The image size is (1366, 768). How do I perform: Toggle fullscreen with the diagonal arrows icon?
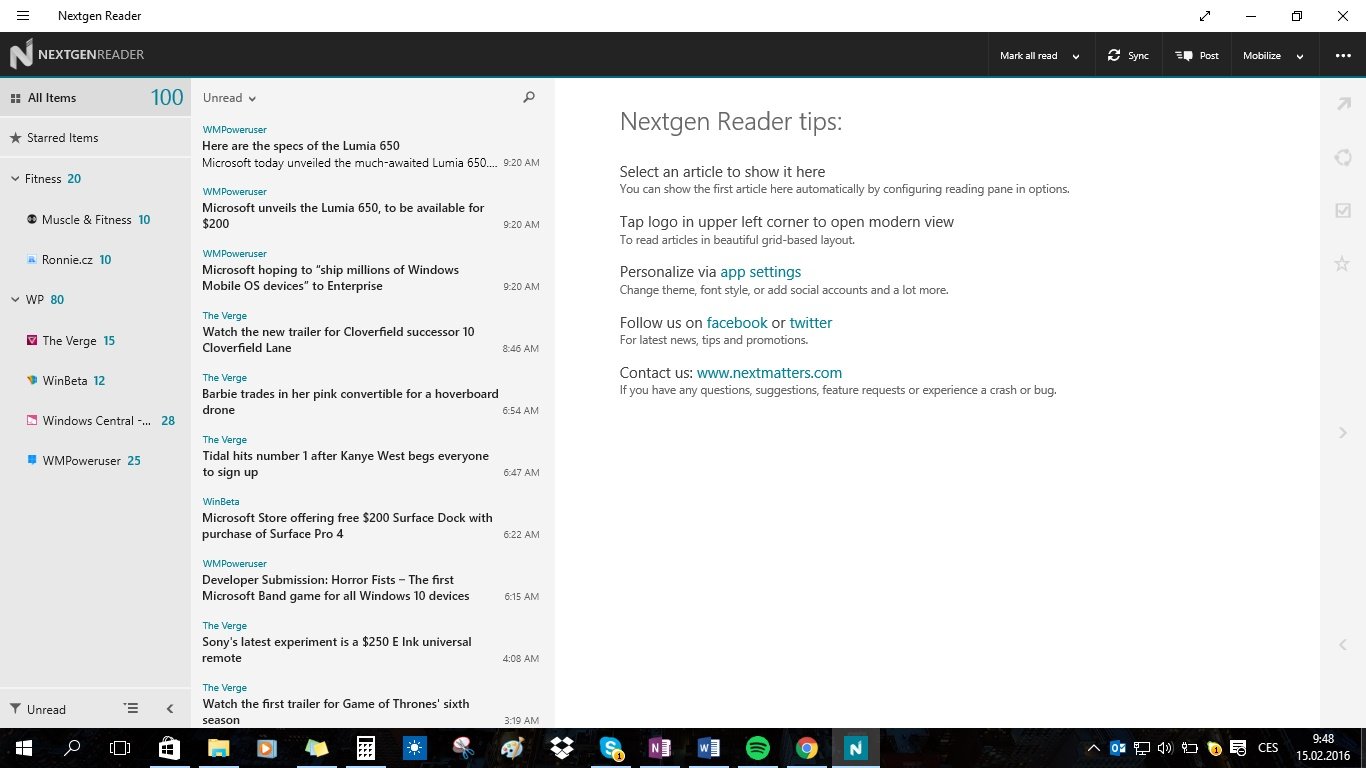pos(1205,16)
